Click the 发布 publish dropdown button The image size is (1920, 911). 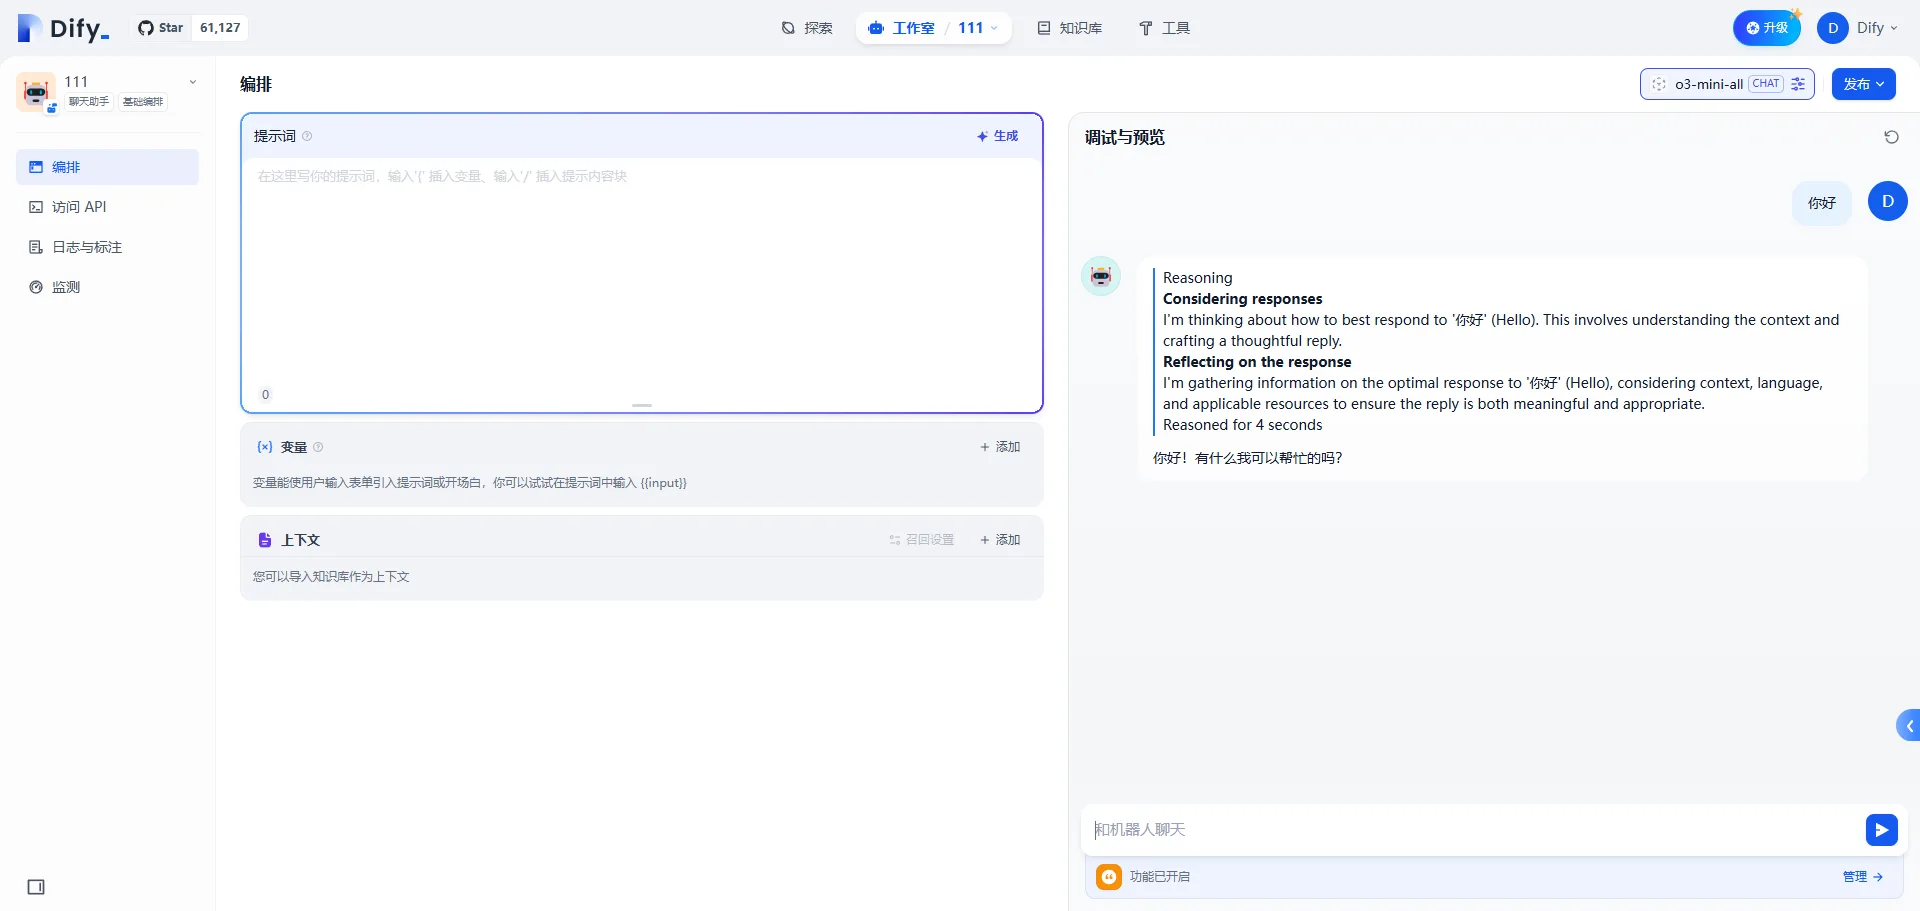(1863, 84)
